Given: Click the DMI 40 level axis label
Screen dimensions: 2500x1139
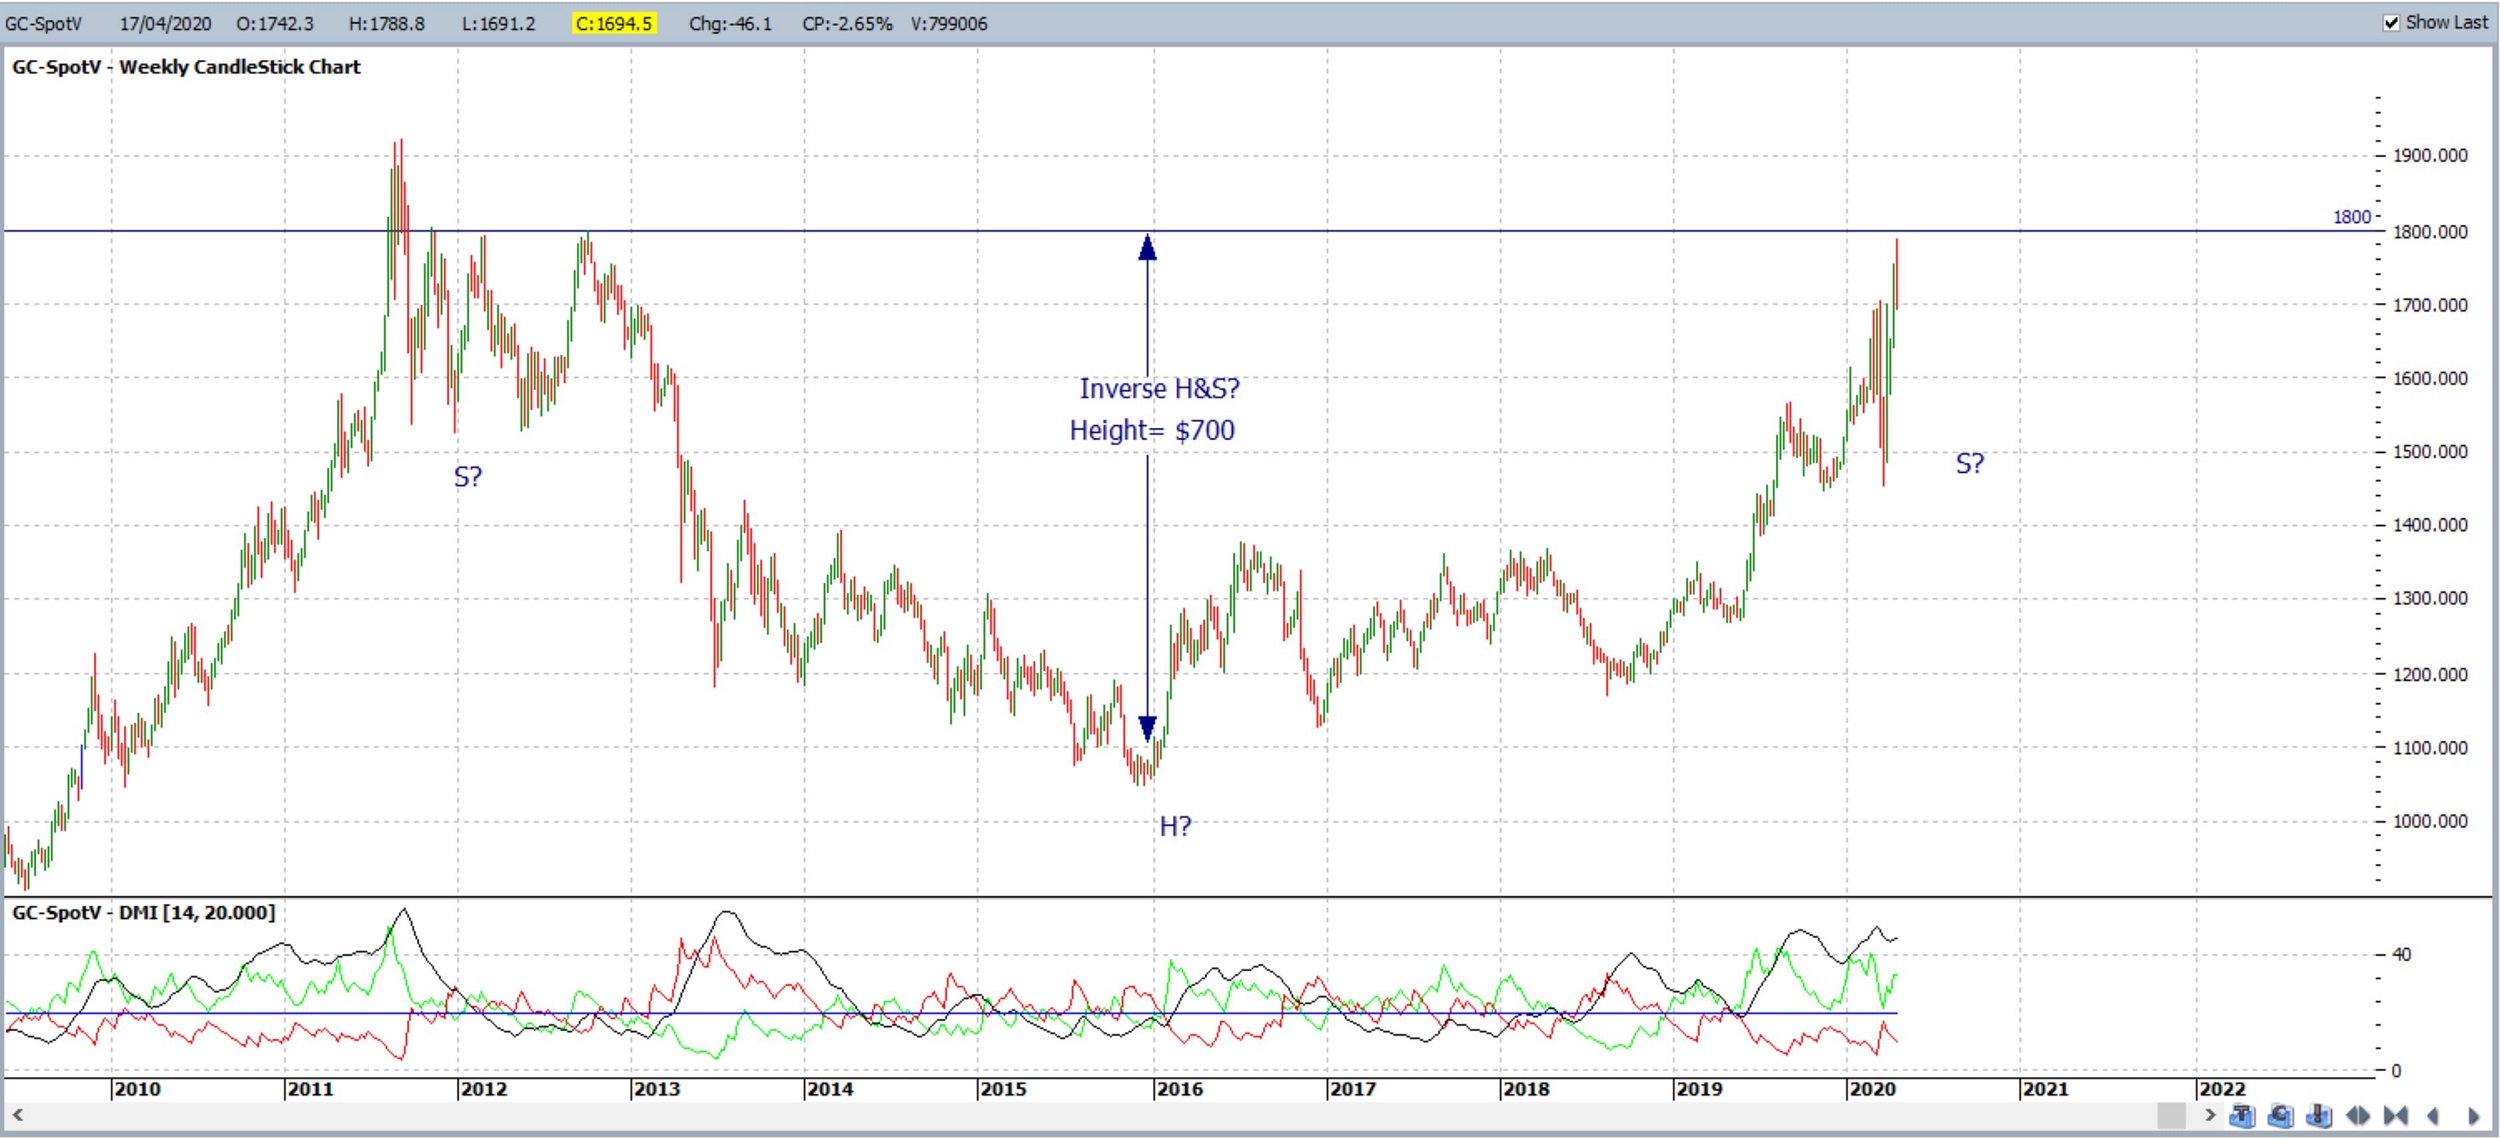Looking at the screenshot, I should pos(2401,954).
